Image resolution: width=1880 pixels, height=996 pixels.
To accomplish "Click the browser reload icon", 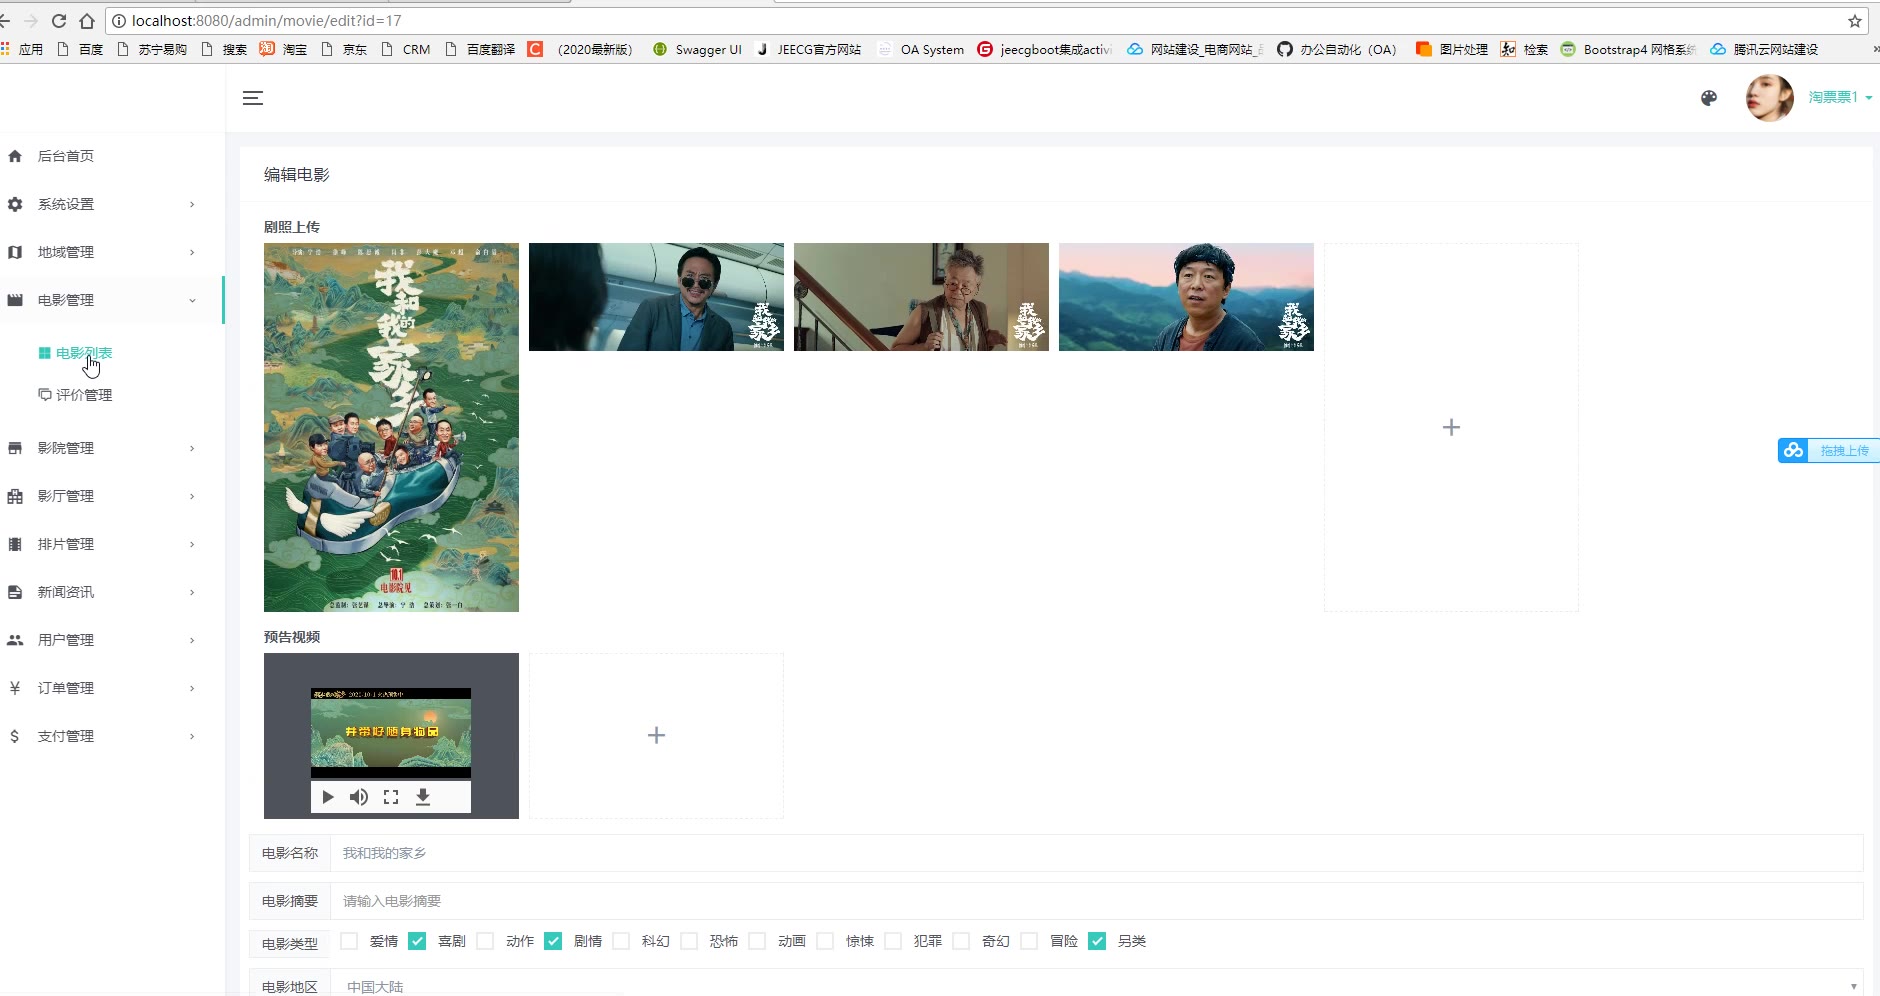I will (59, 21).
